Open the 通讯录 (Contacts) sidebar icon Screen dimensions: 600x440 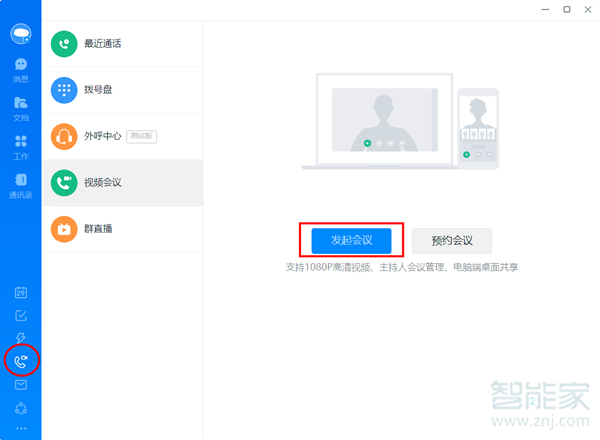coord(20,184)
